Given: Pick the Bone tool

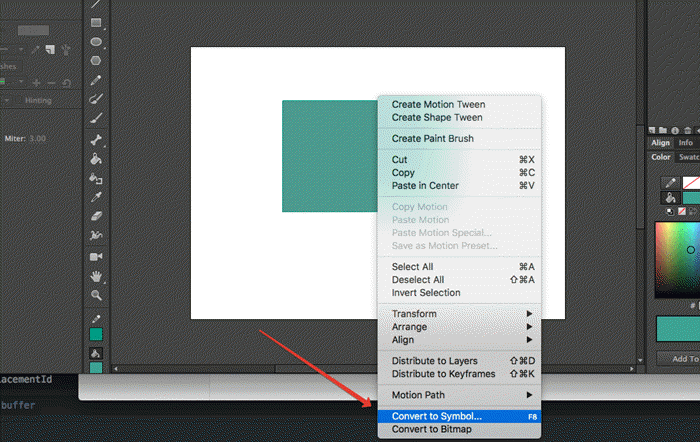Looking at the screenshot, I should (96, 140).
